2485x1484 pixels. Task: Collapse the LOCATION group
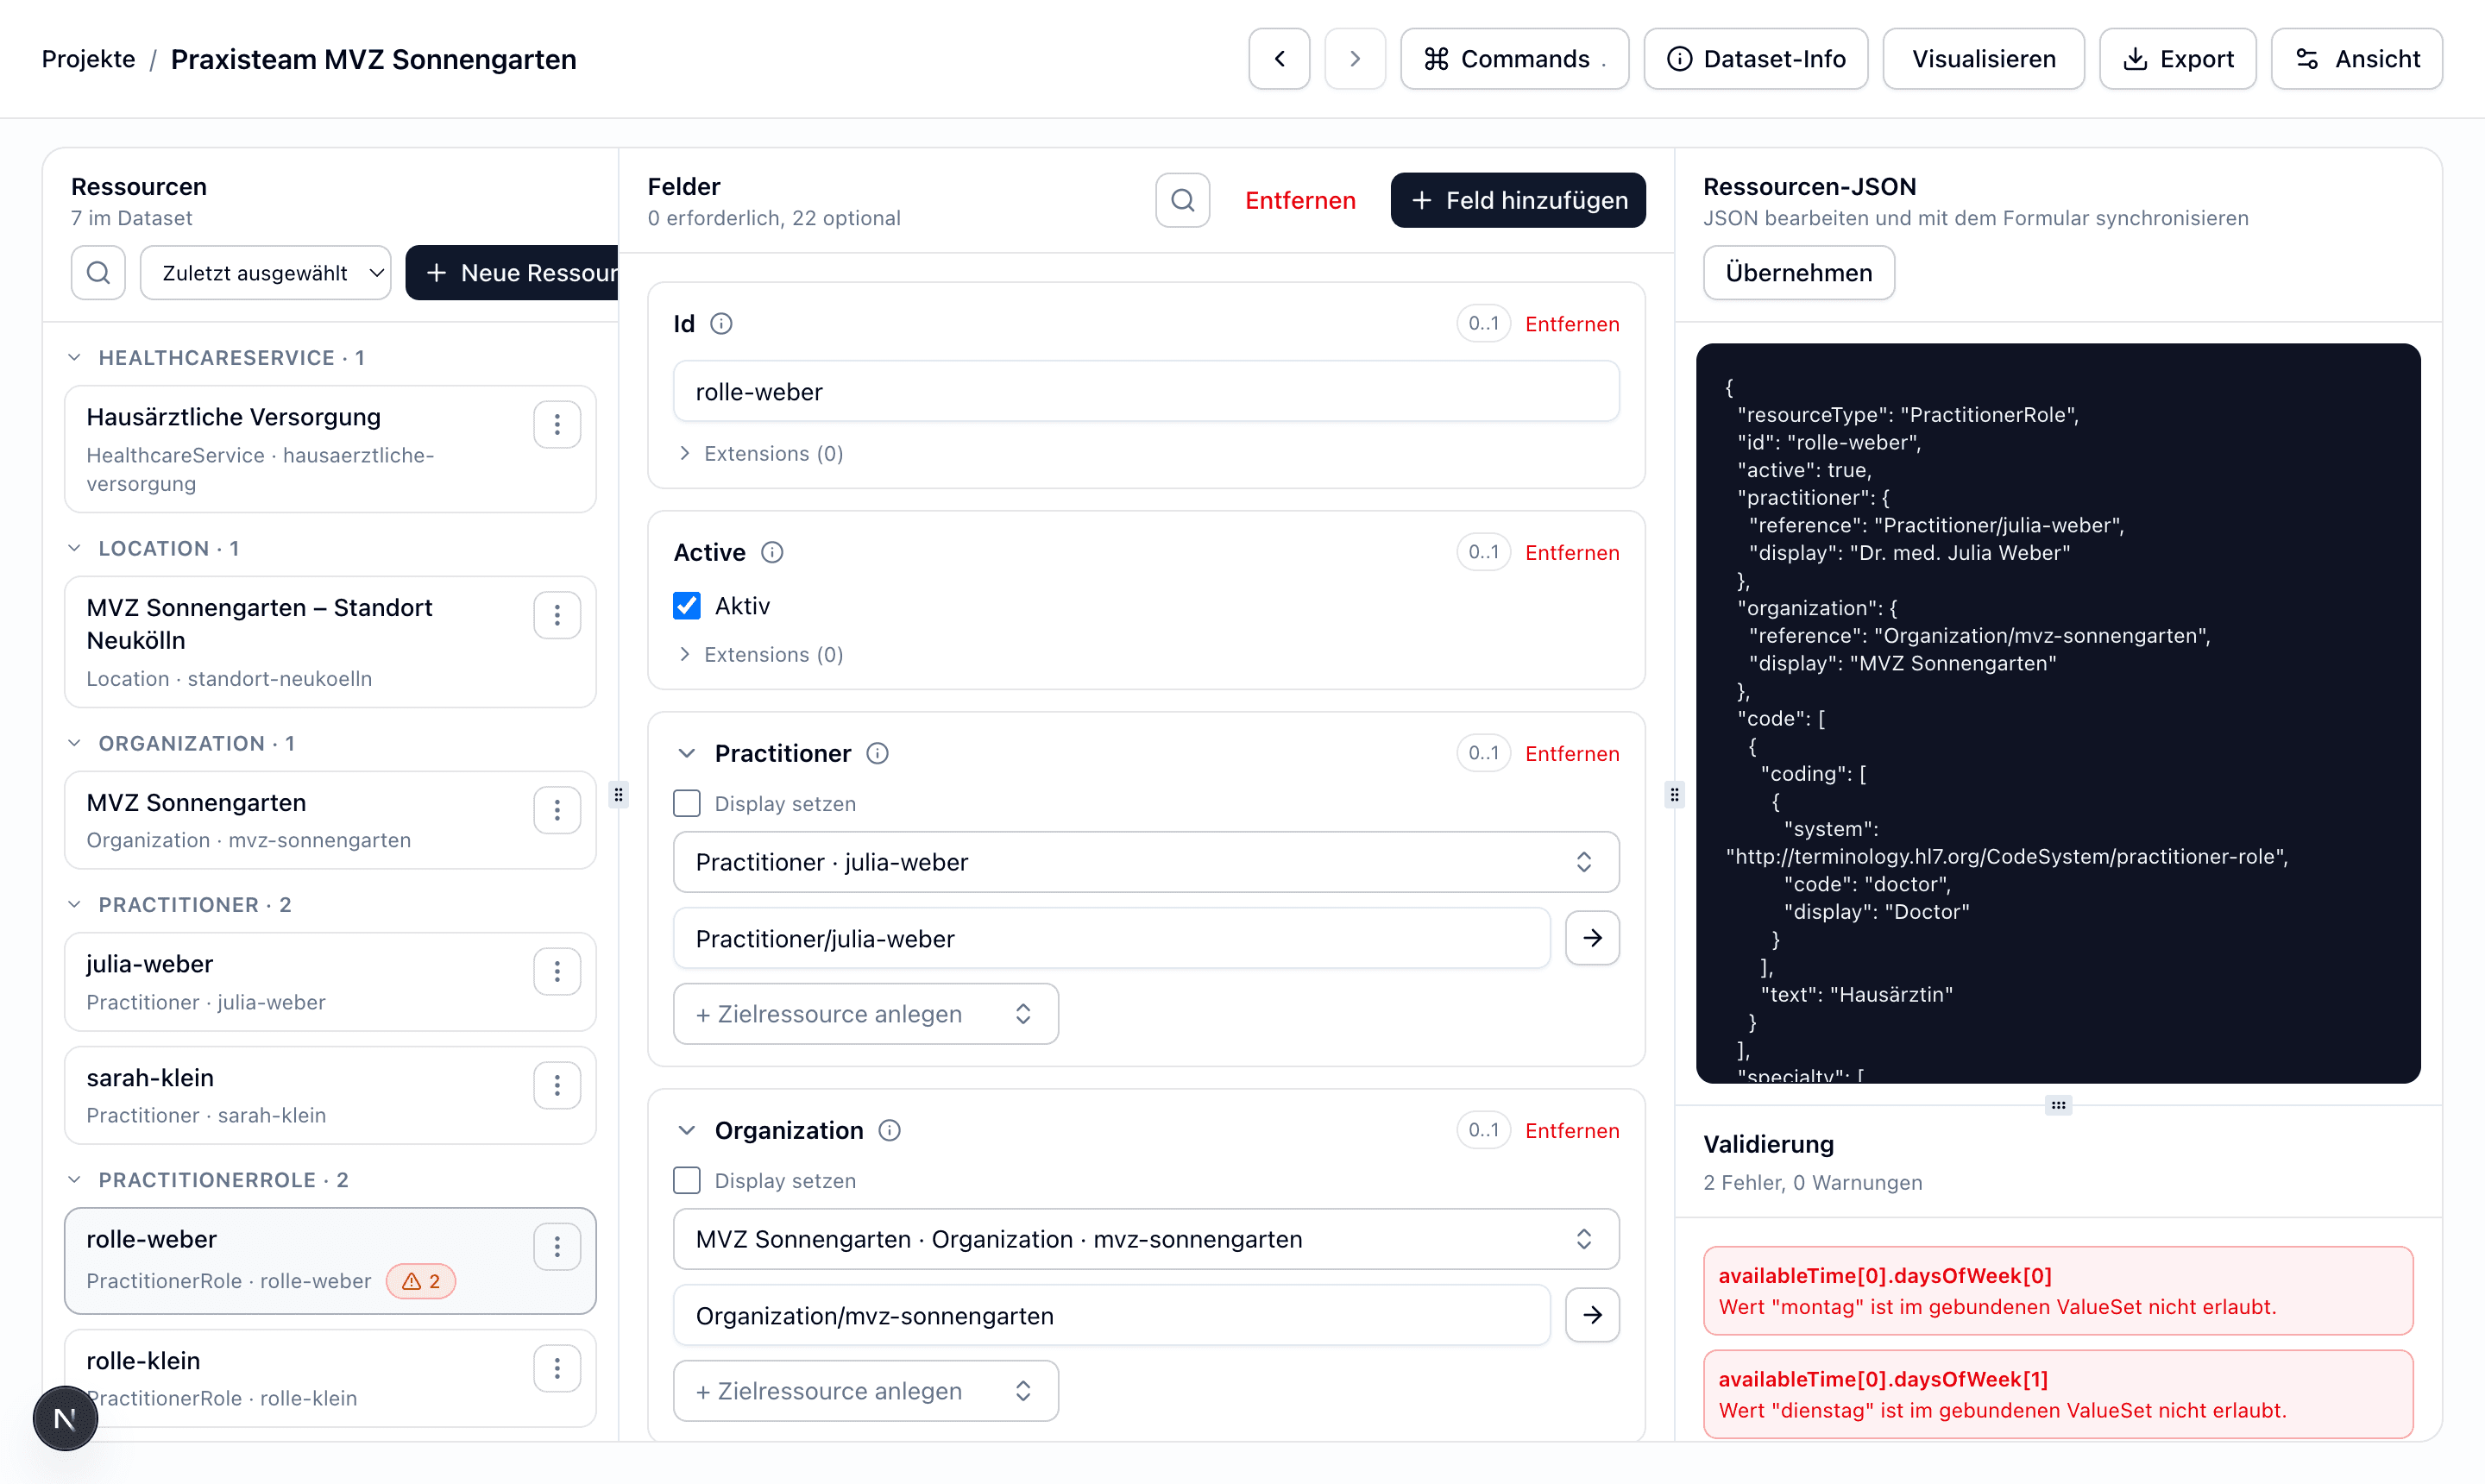[74, 549]
